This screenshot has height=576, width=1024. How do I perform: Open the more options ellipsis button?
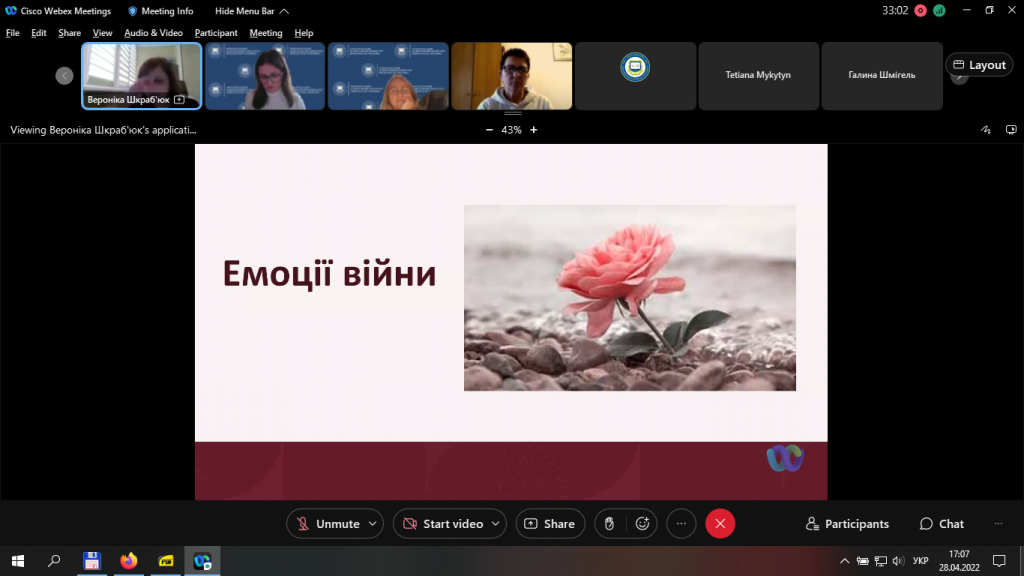coord(681,523)
